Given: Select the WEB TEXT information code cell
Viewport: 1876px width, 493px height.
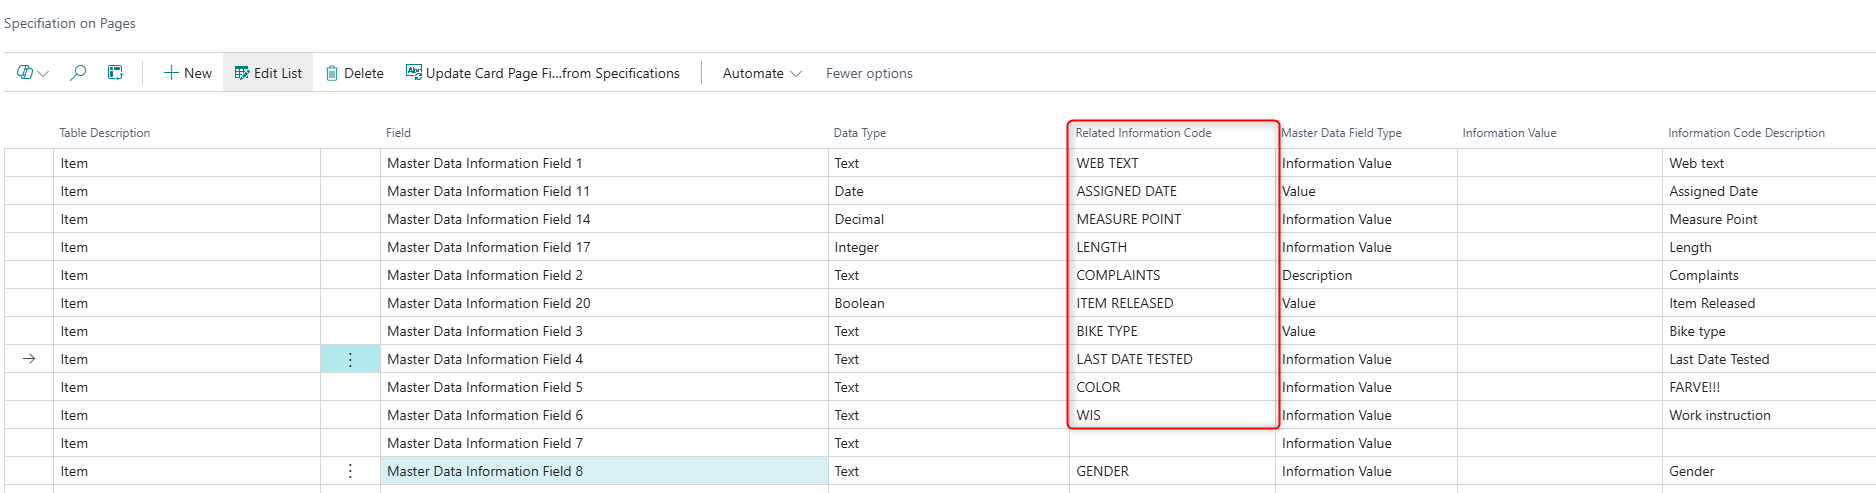Looking at the screenshot, I should pos(1107,163).
